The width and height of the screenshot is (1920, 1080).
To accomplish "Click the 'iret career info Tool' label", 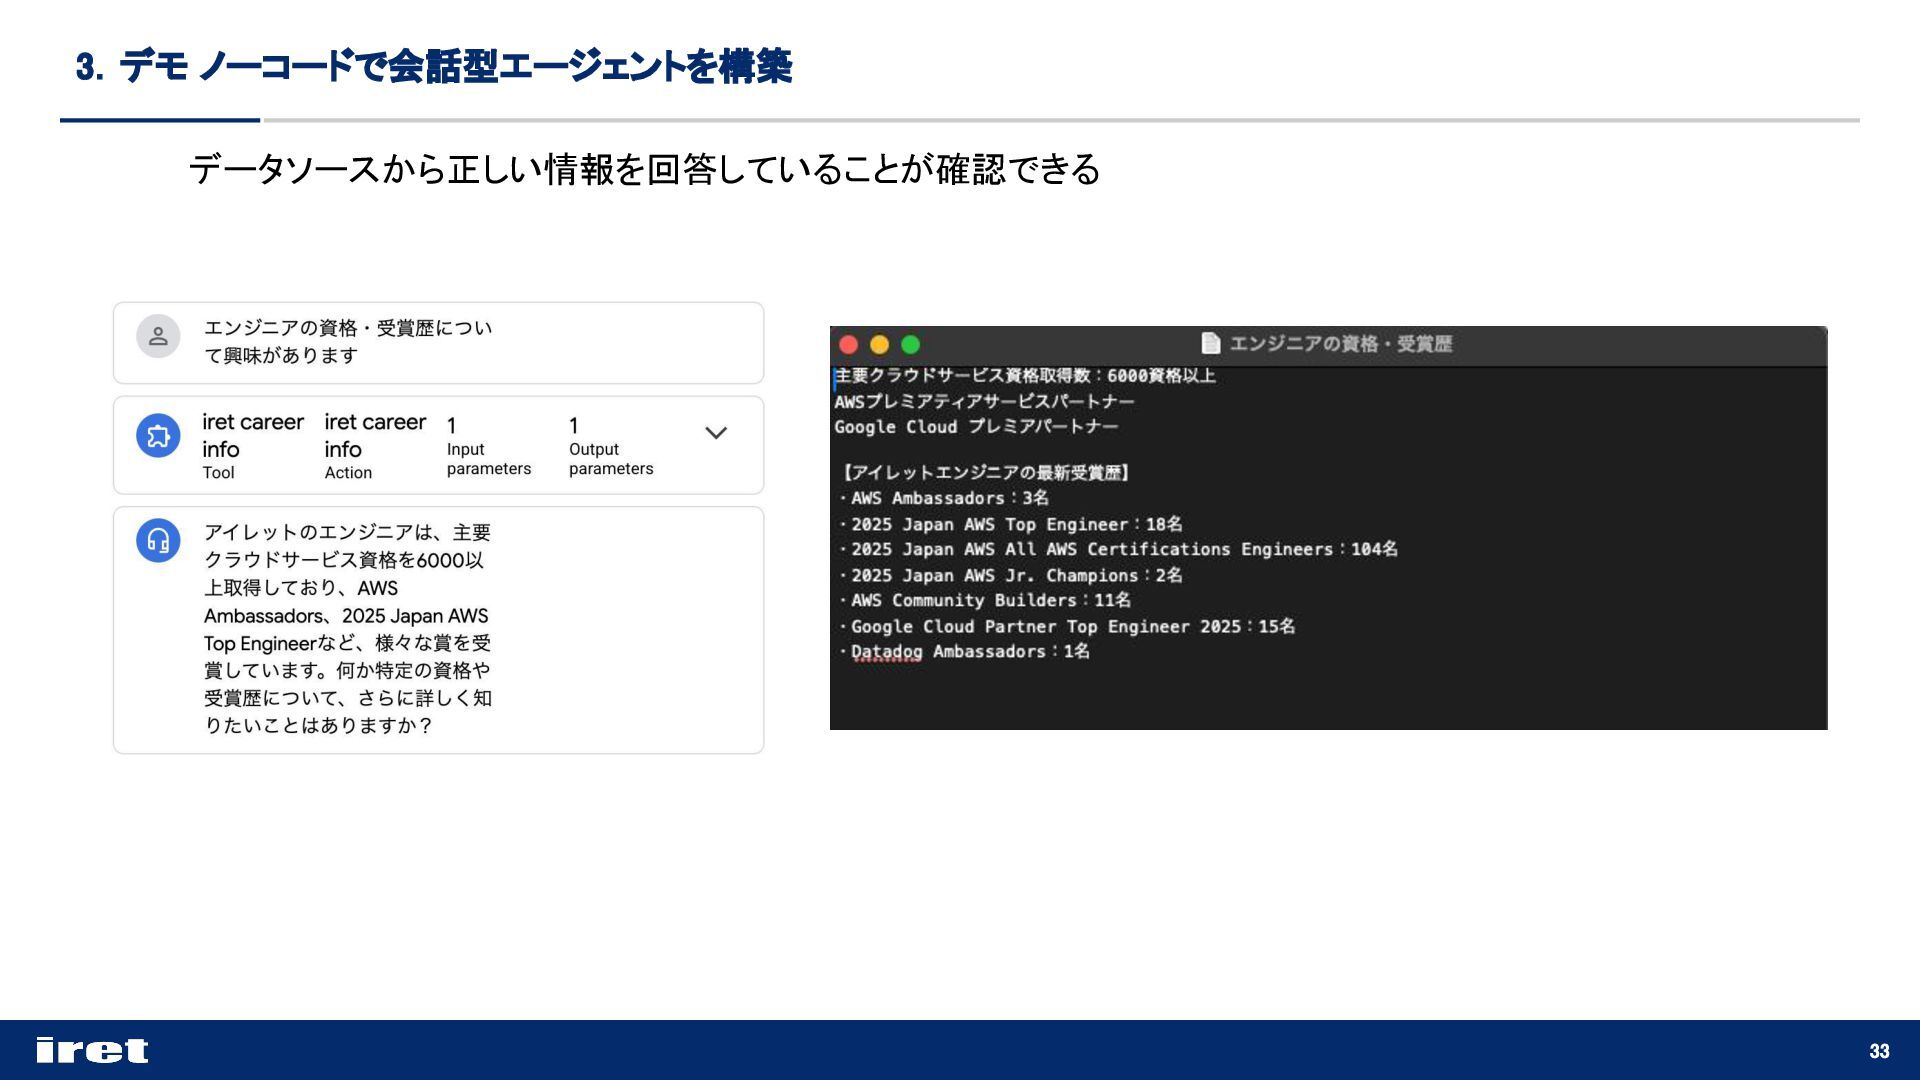I will (252, 446).
